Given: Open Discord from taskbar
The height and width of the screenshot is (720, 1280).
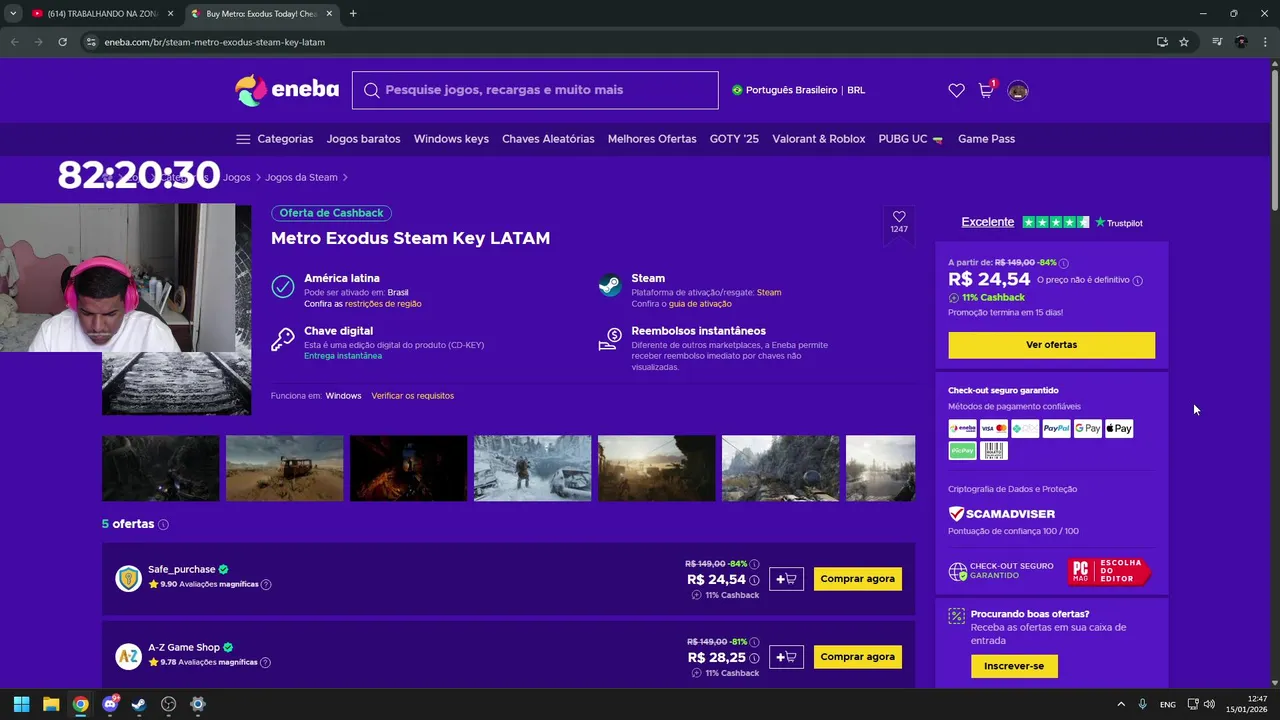Looking at the screenshot, I should click(x=110, y=704).
